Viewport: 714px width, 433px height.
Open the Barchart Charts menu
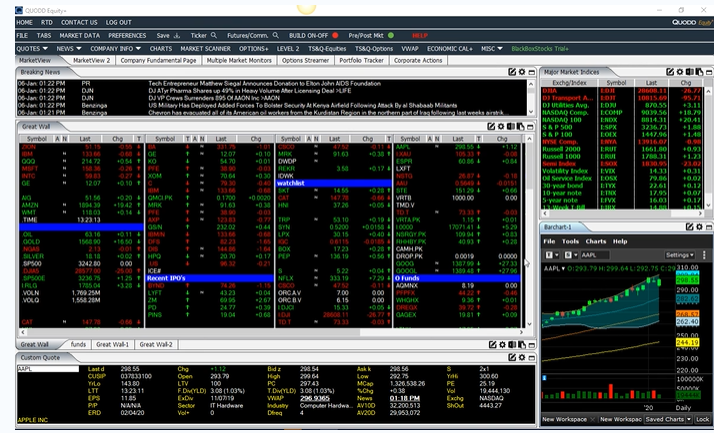[596, 241]
